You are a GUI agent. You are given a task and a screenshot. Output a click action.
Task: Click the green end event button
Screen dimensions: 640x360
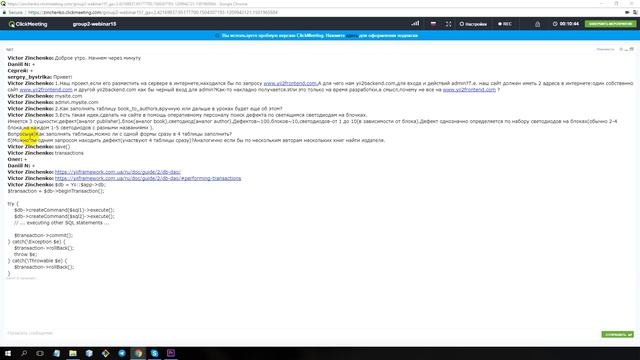tap(610, 24)
